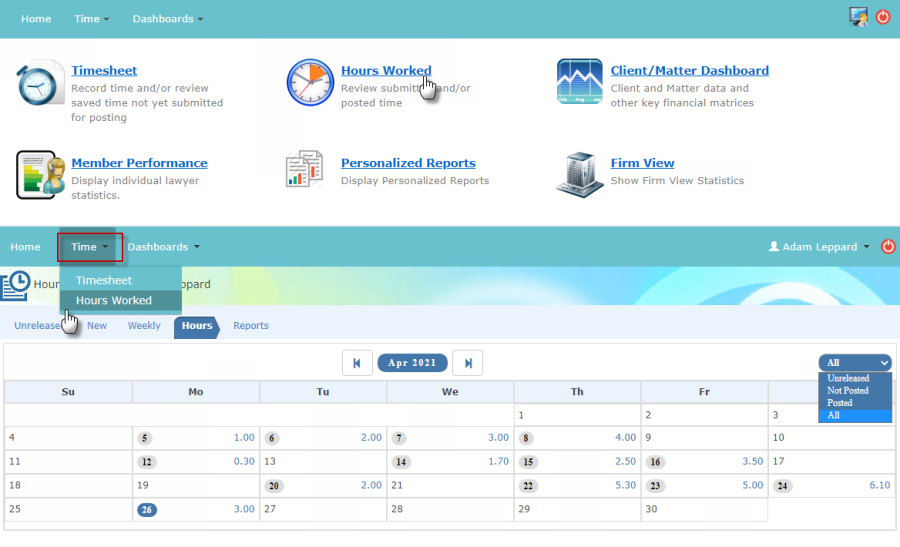Click the Personalized Reports documents icon
The image size is (900, 547).
(x=305, y=169)
